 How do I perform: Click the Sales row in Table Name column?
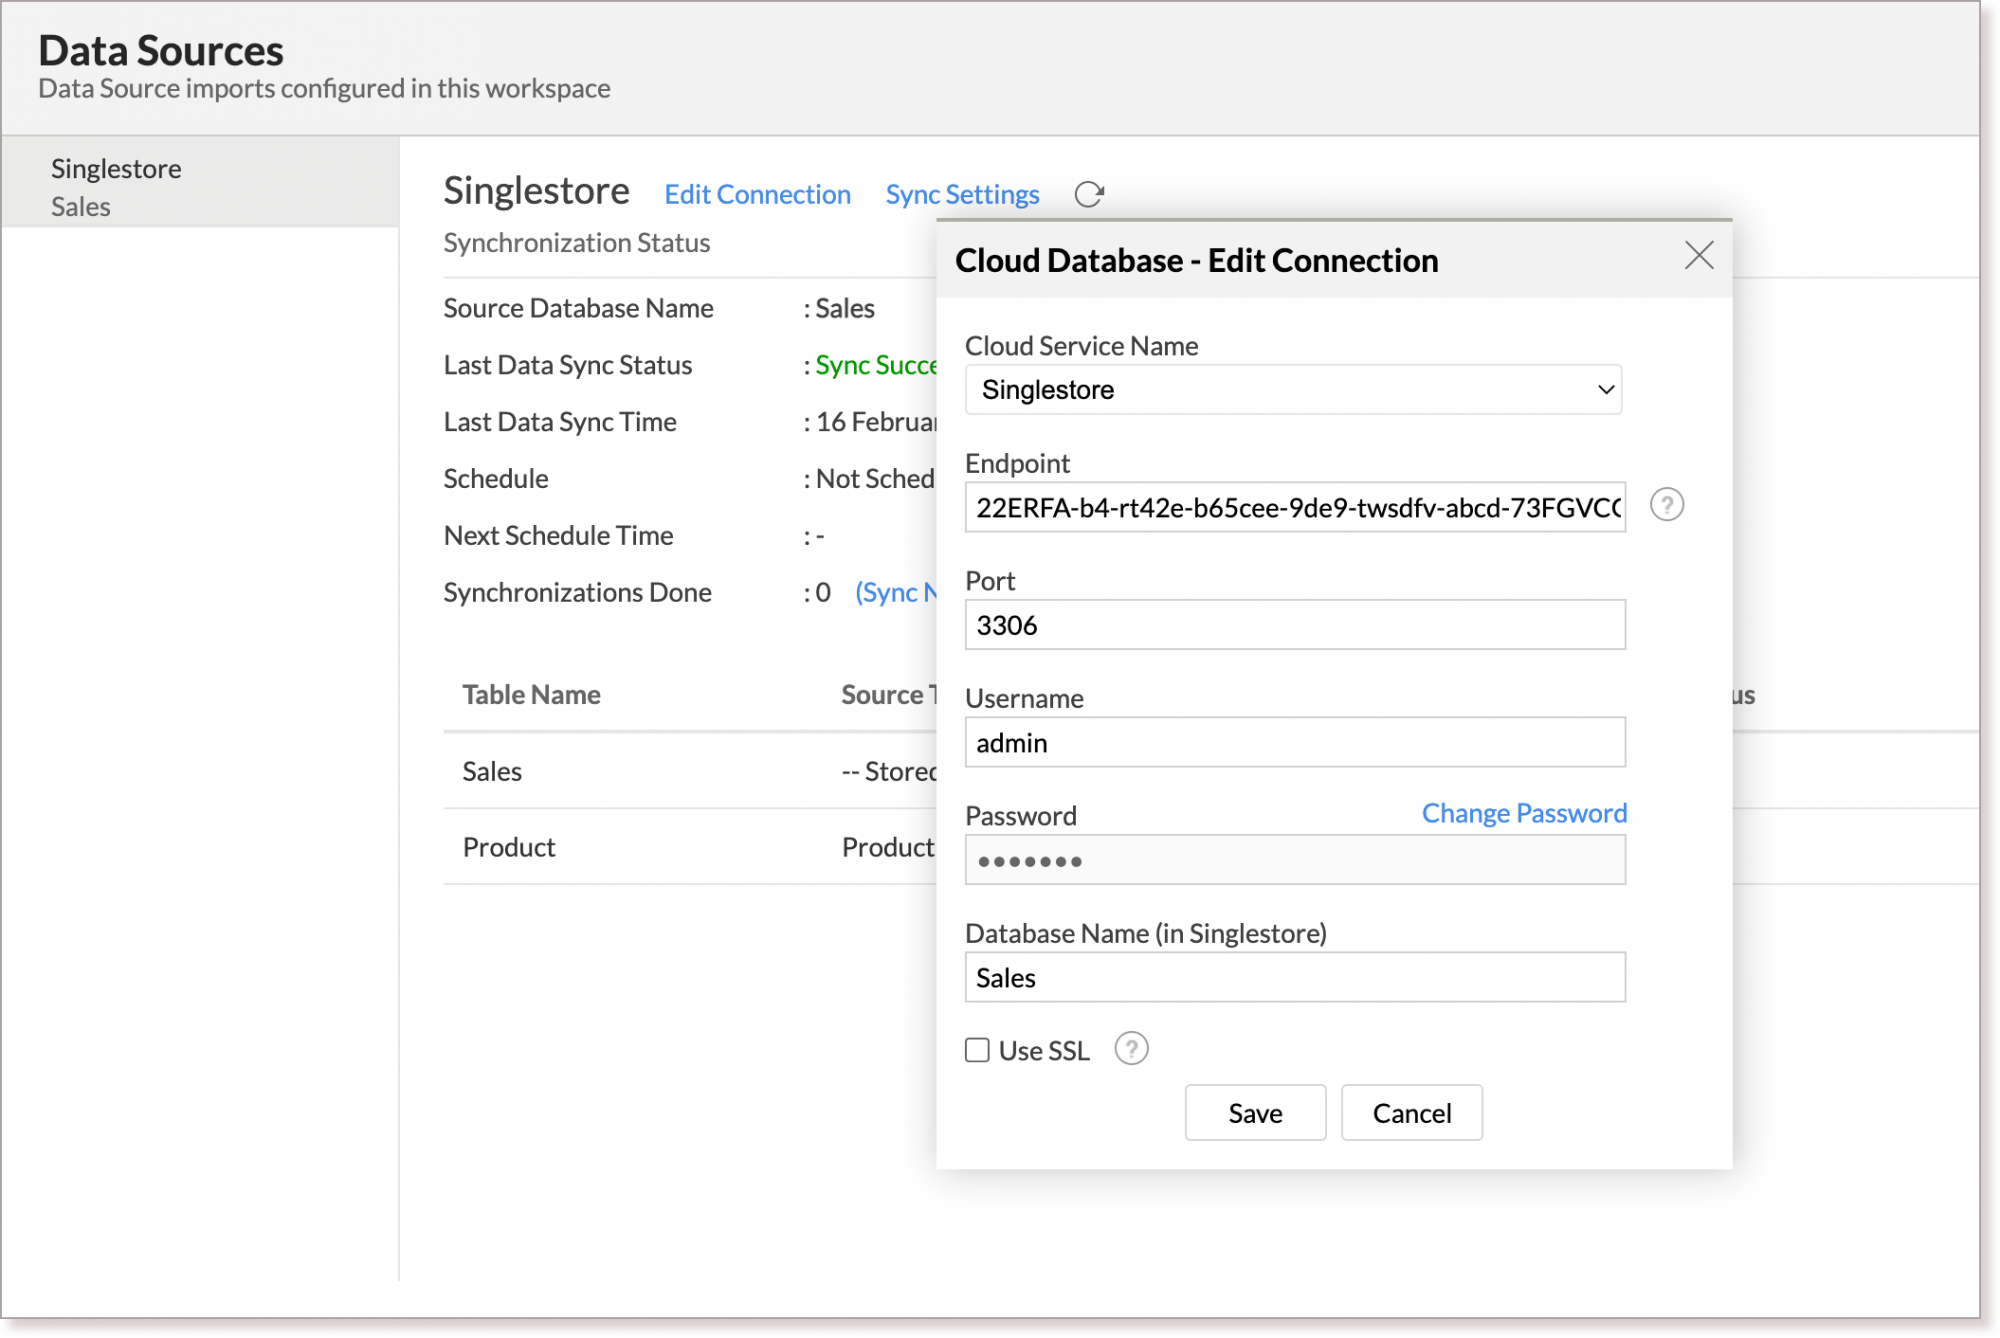click(x=492, y=771)
